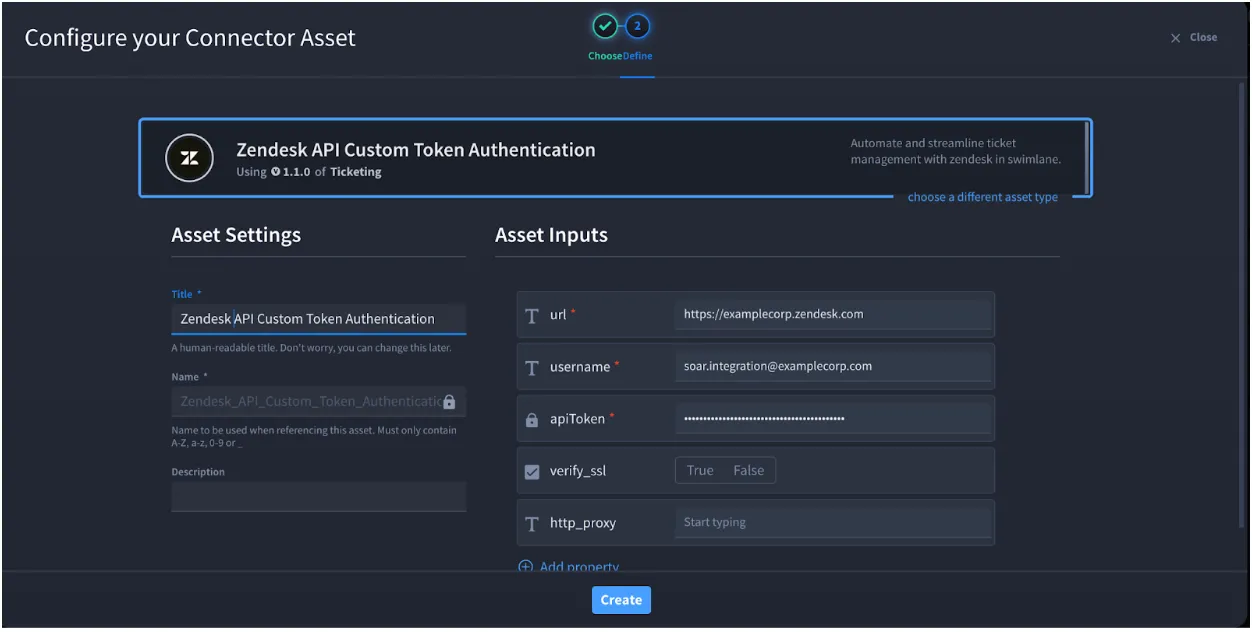
Task: Select the Define step number 2 circle
Action: (639, 26)
